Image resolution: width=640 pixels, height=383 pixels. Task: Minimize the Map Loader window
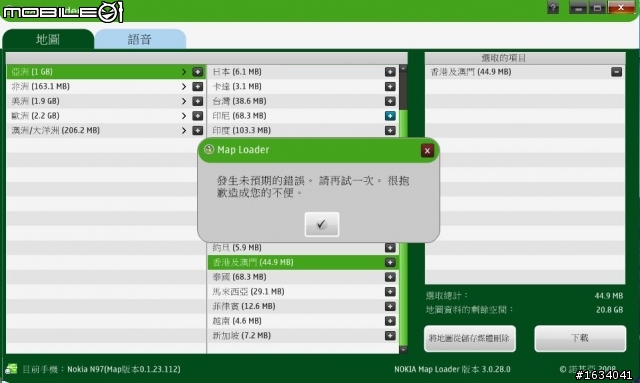click(578, 8)
